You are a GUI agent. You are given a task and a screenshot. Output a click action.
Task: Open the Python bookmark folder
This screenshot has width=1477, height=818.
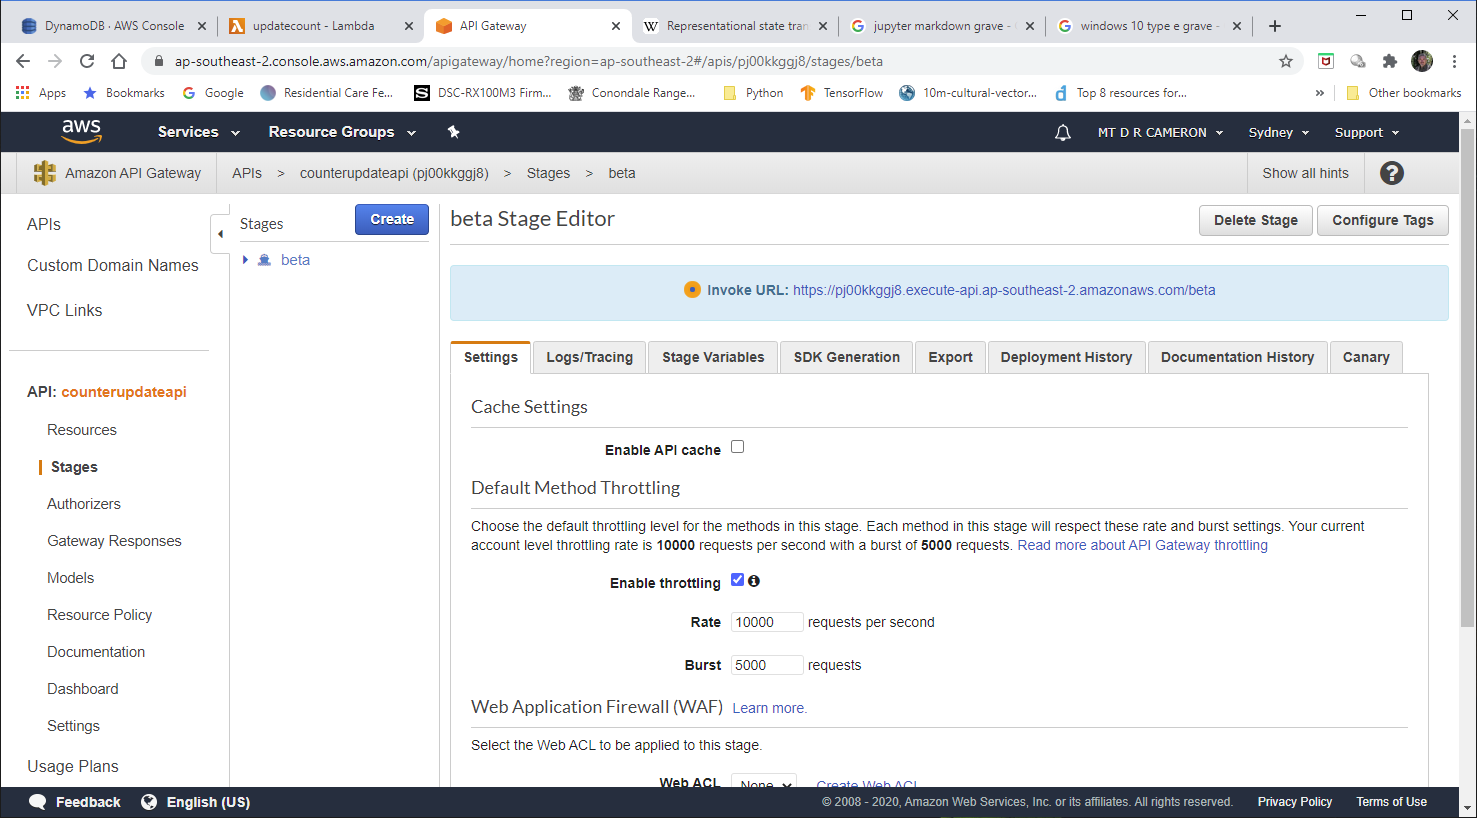[753, 93]
